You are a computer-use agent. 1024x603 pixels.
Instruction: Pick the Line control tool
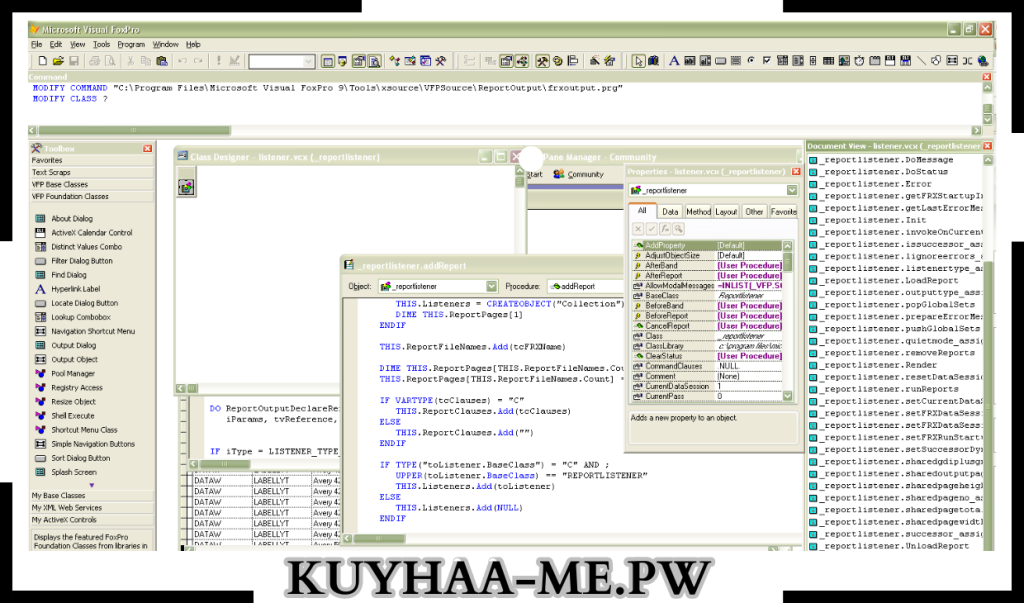[x=921, y=61]
